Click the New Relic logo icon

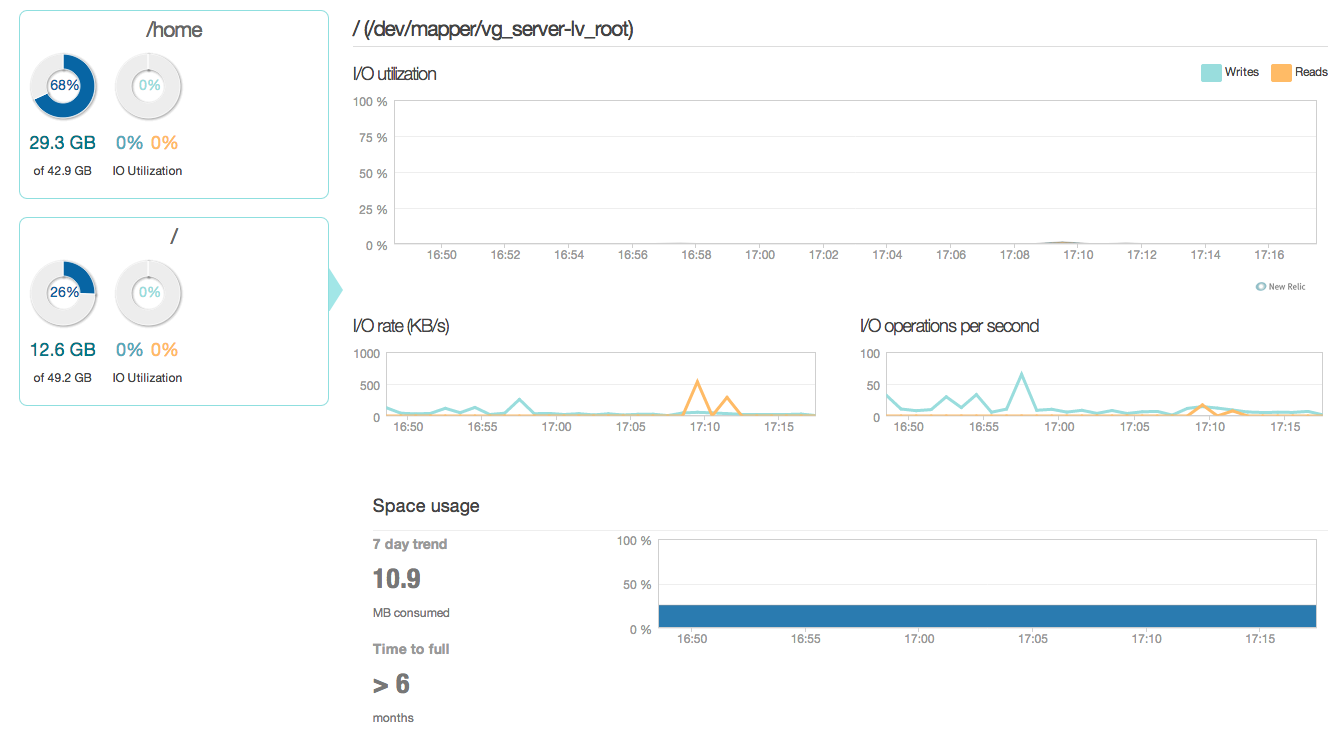1261,287
